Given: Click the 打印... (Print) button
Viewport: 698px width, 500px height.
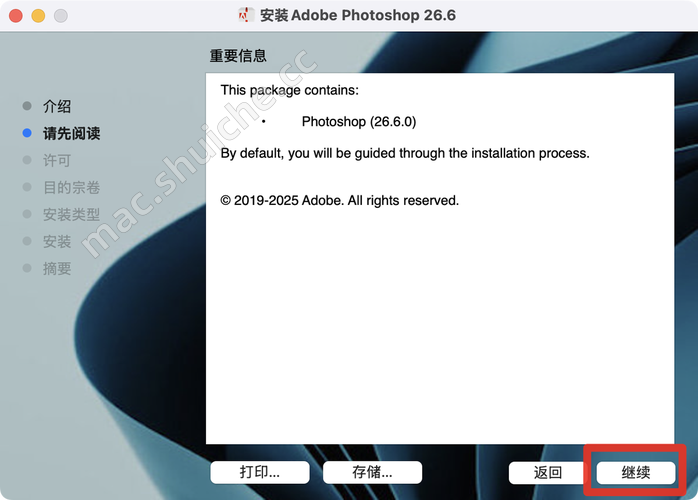Looking at the screenshot, I should point(260,472).
